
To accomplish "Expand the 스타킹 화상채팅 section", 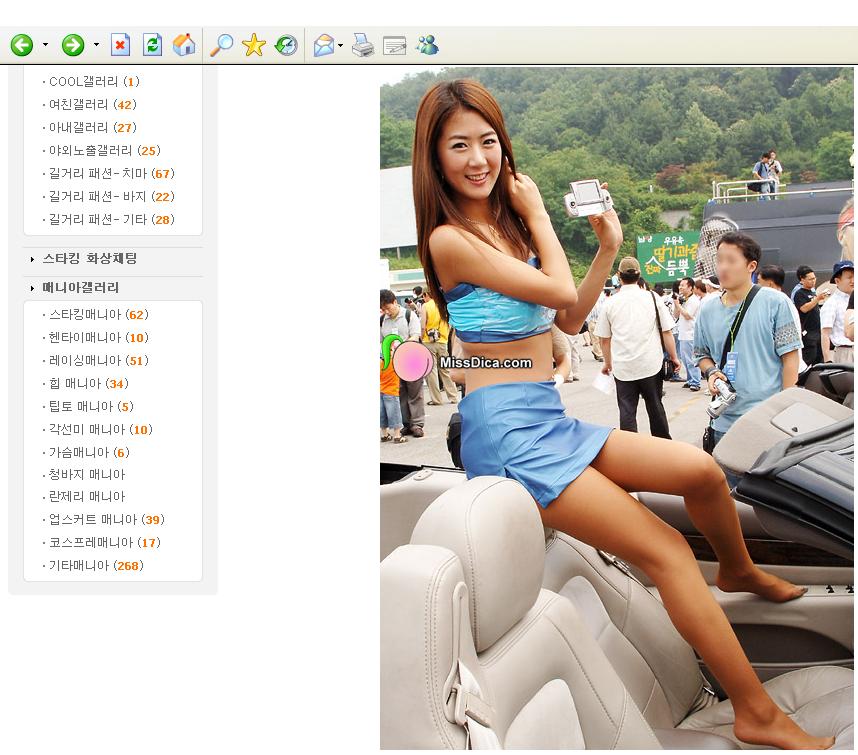I will pos(89,258).
